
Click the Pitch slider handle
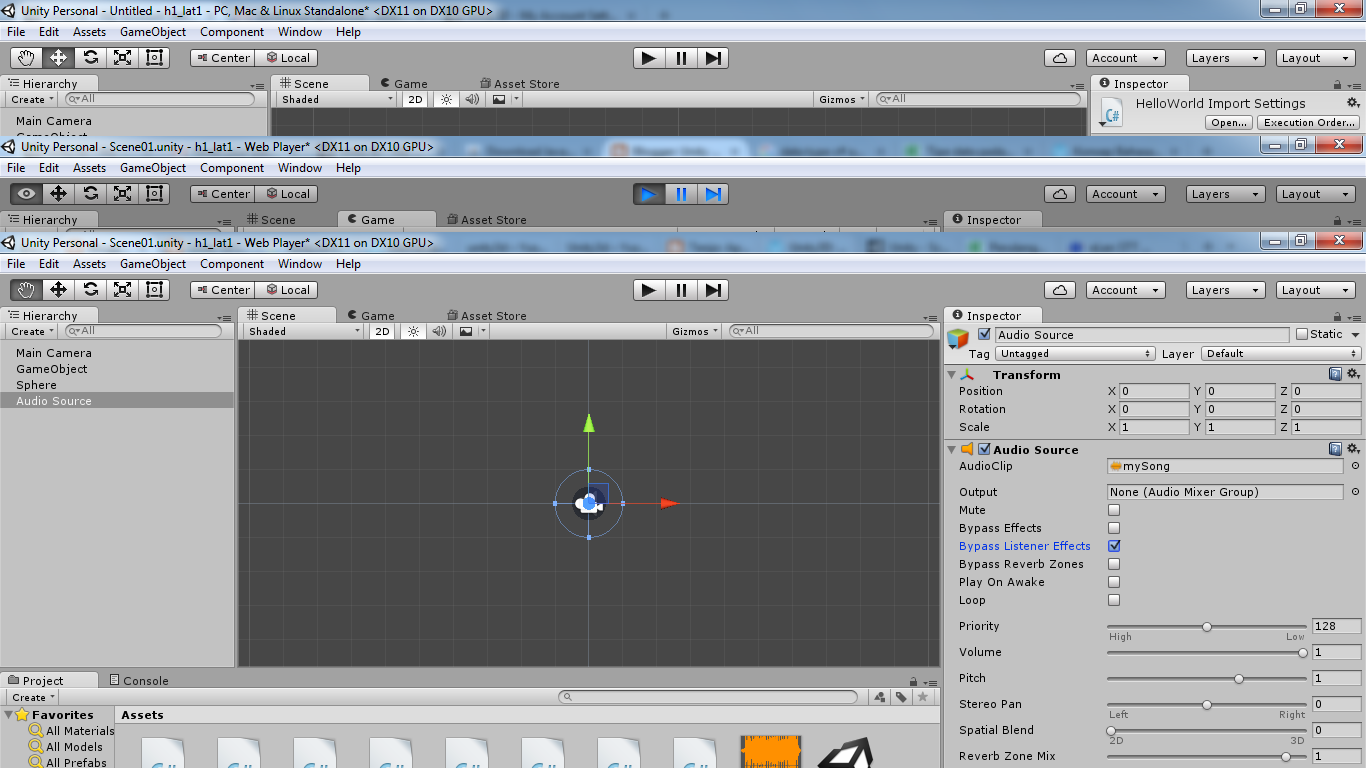(1239, 678)
